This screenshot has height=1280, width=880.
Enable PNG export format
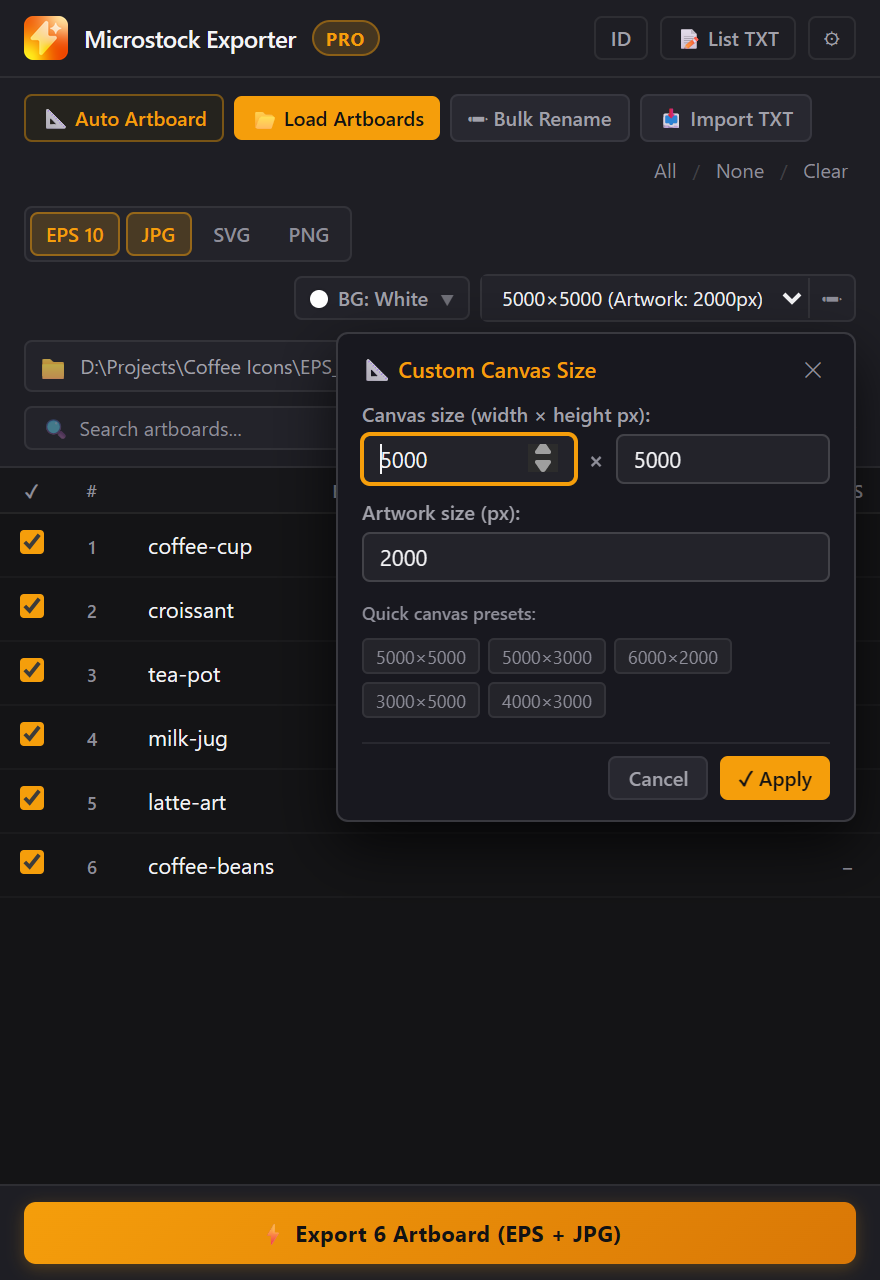coord(309,235)
